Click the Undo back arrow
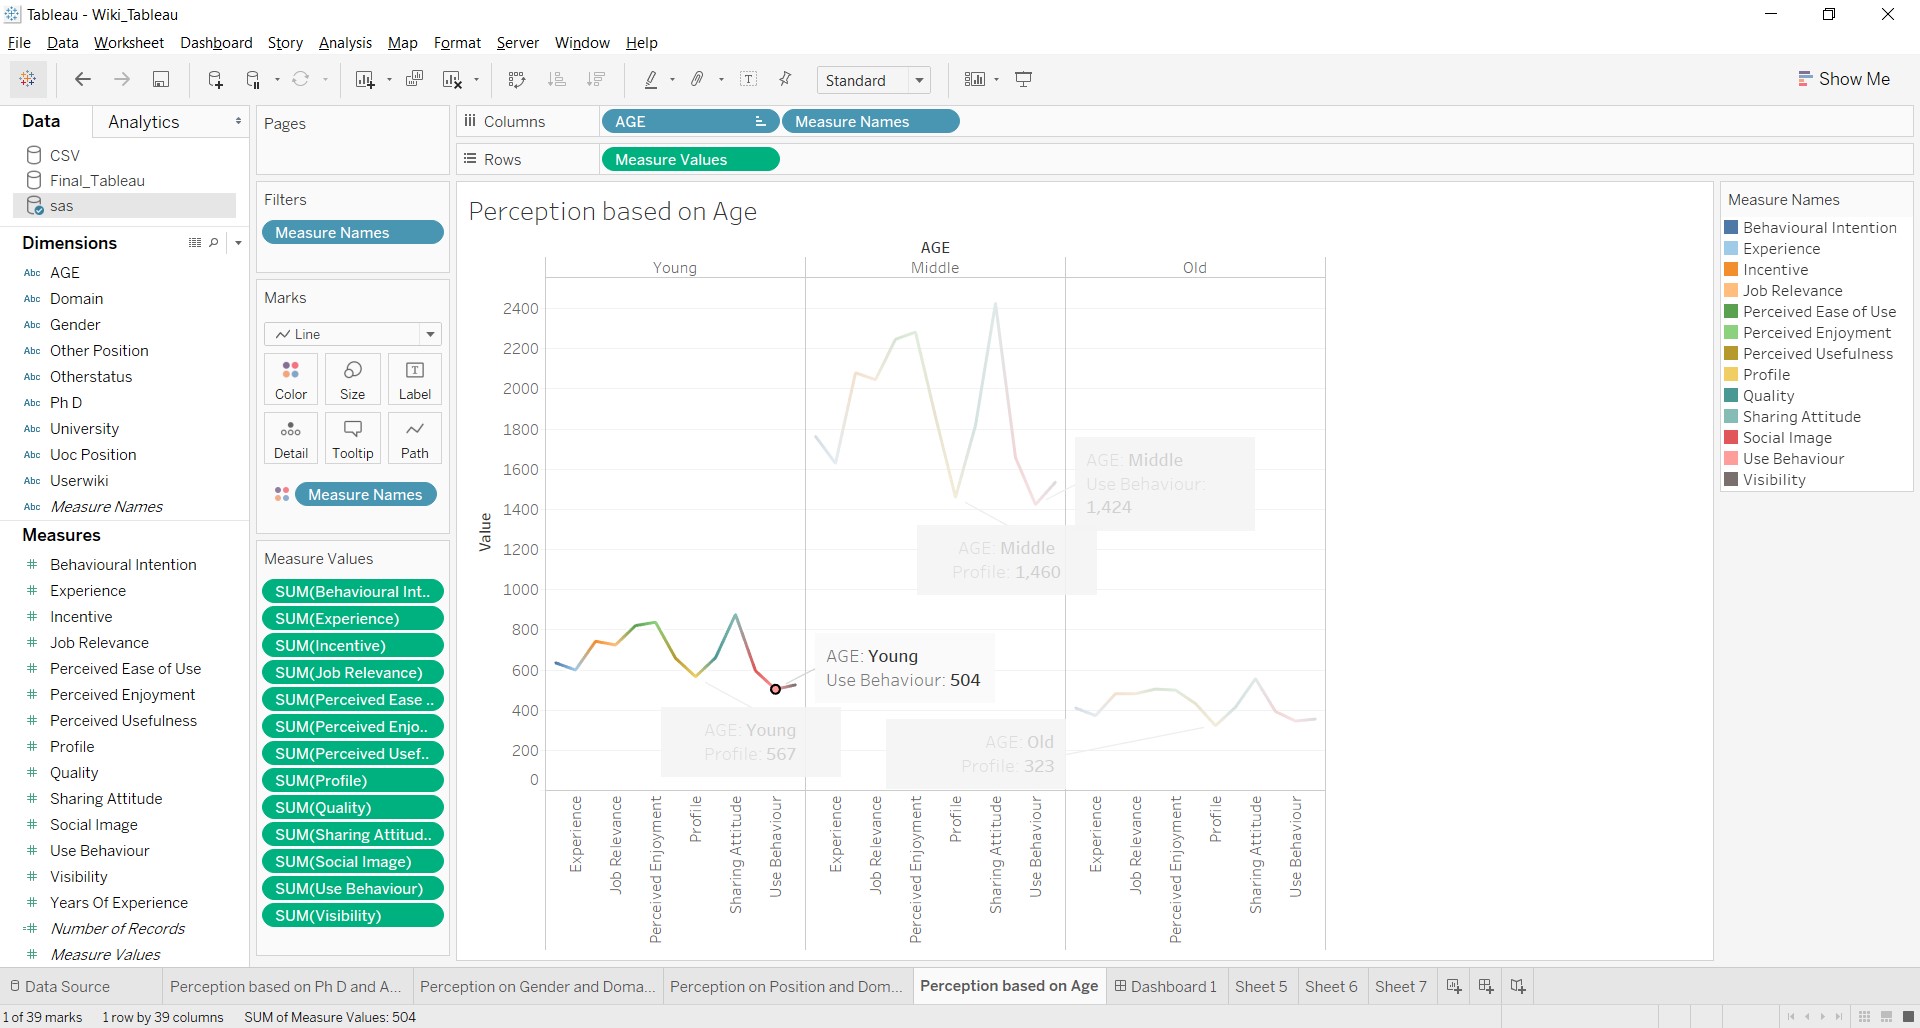1920x1028 pixels. [x=83, y=79]
